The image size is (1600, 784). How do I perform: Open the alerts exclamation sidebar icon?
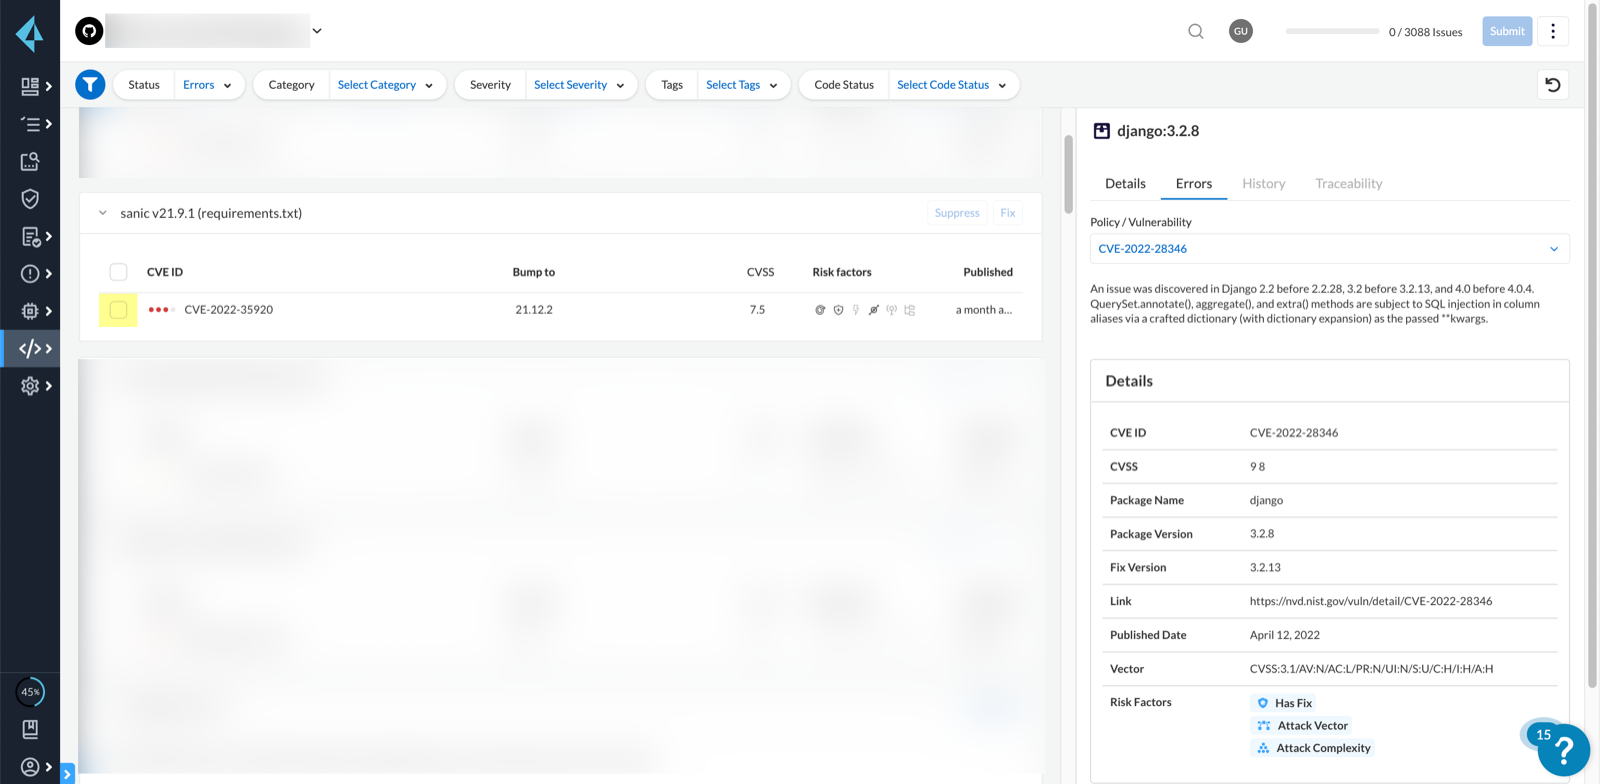tap(30, 274)
